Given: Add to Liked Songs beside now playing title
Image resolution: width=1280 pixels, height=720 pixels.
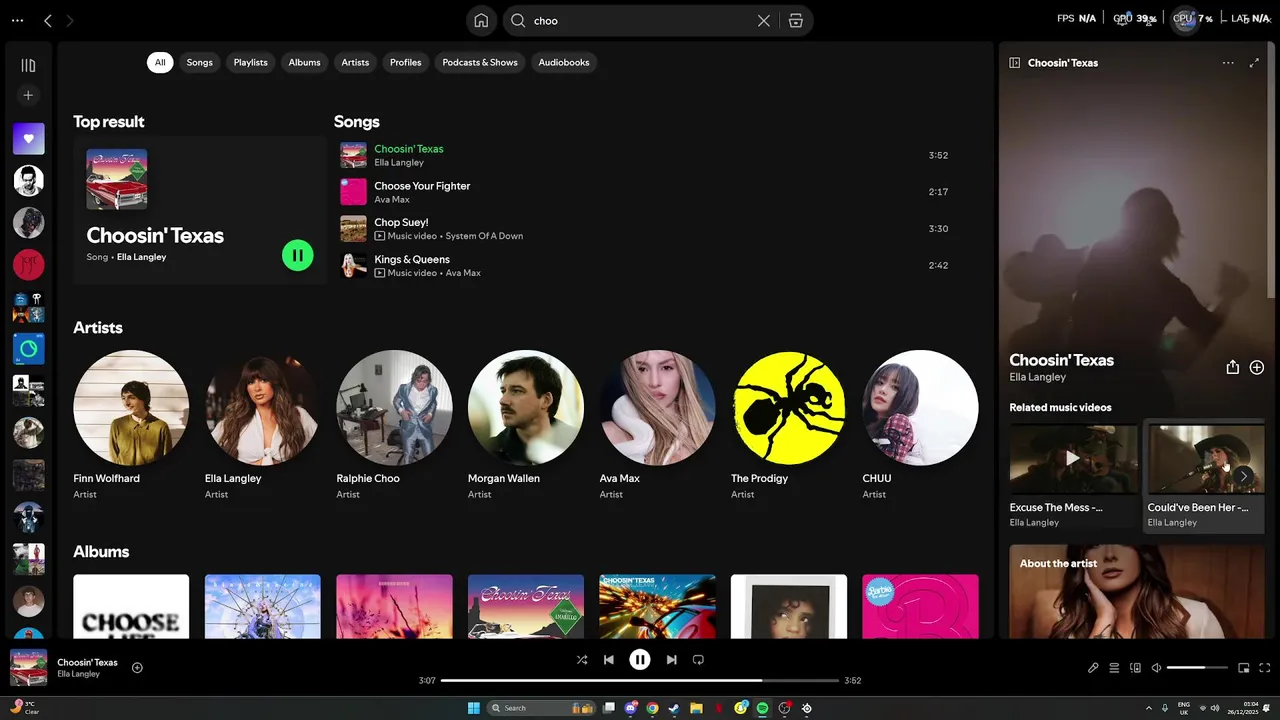Looking at the screenshot, I should click(x=137, y=668).
